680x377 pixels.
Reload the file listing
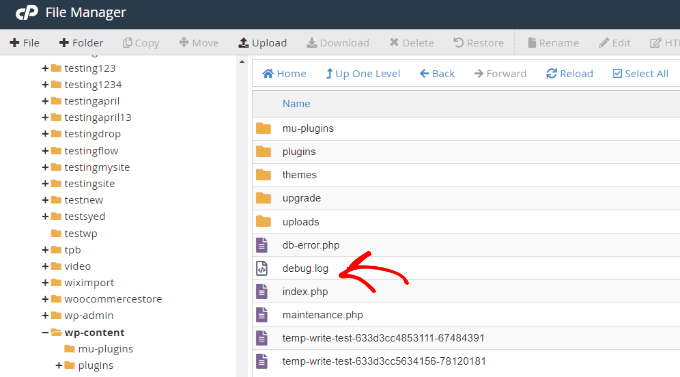click(569, 74)
